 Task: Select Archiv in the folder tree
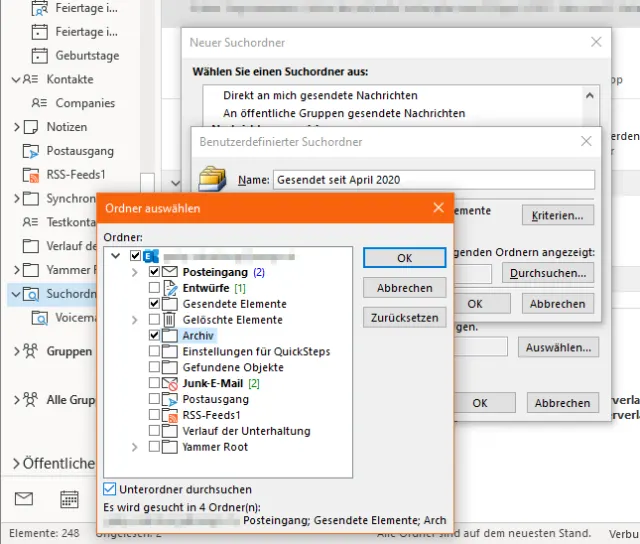pyautogui.click(x=198, y=336)
